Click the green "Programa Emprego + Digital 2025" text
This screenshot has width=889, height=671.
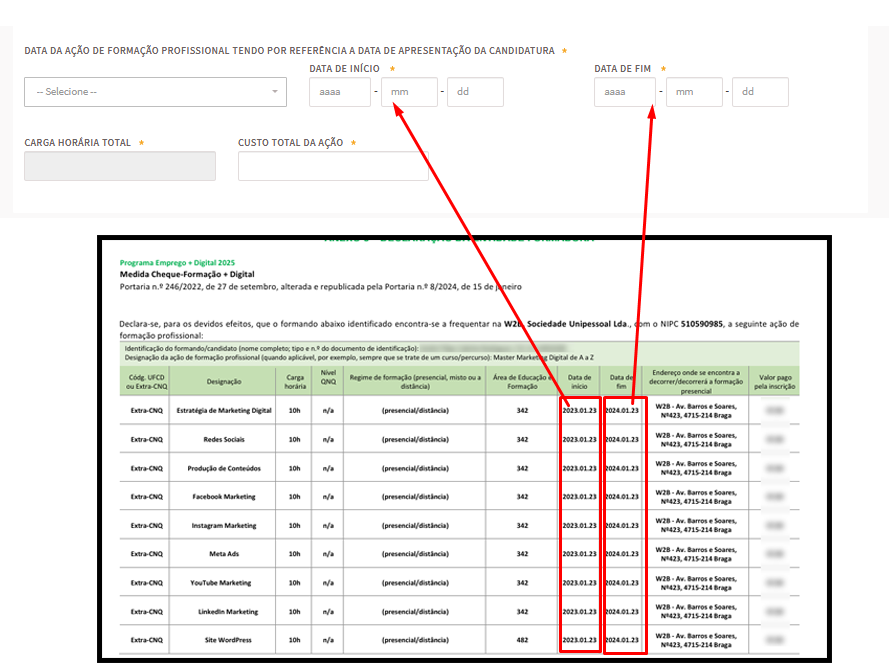177,262
